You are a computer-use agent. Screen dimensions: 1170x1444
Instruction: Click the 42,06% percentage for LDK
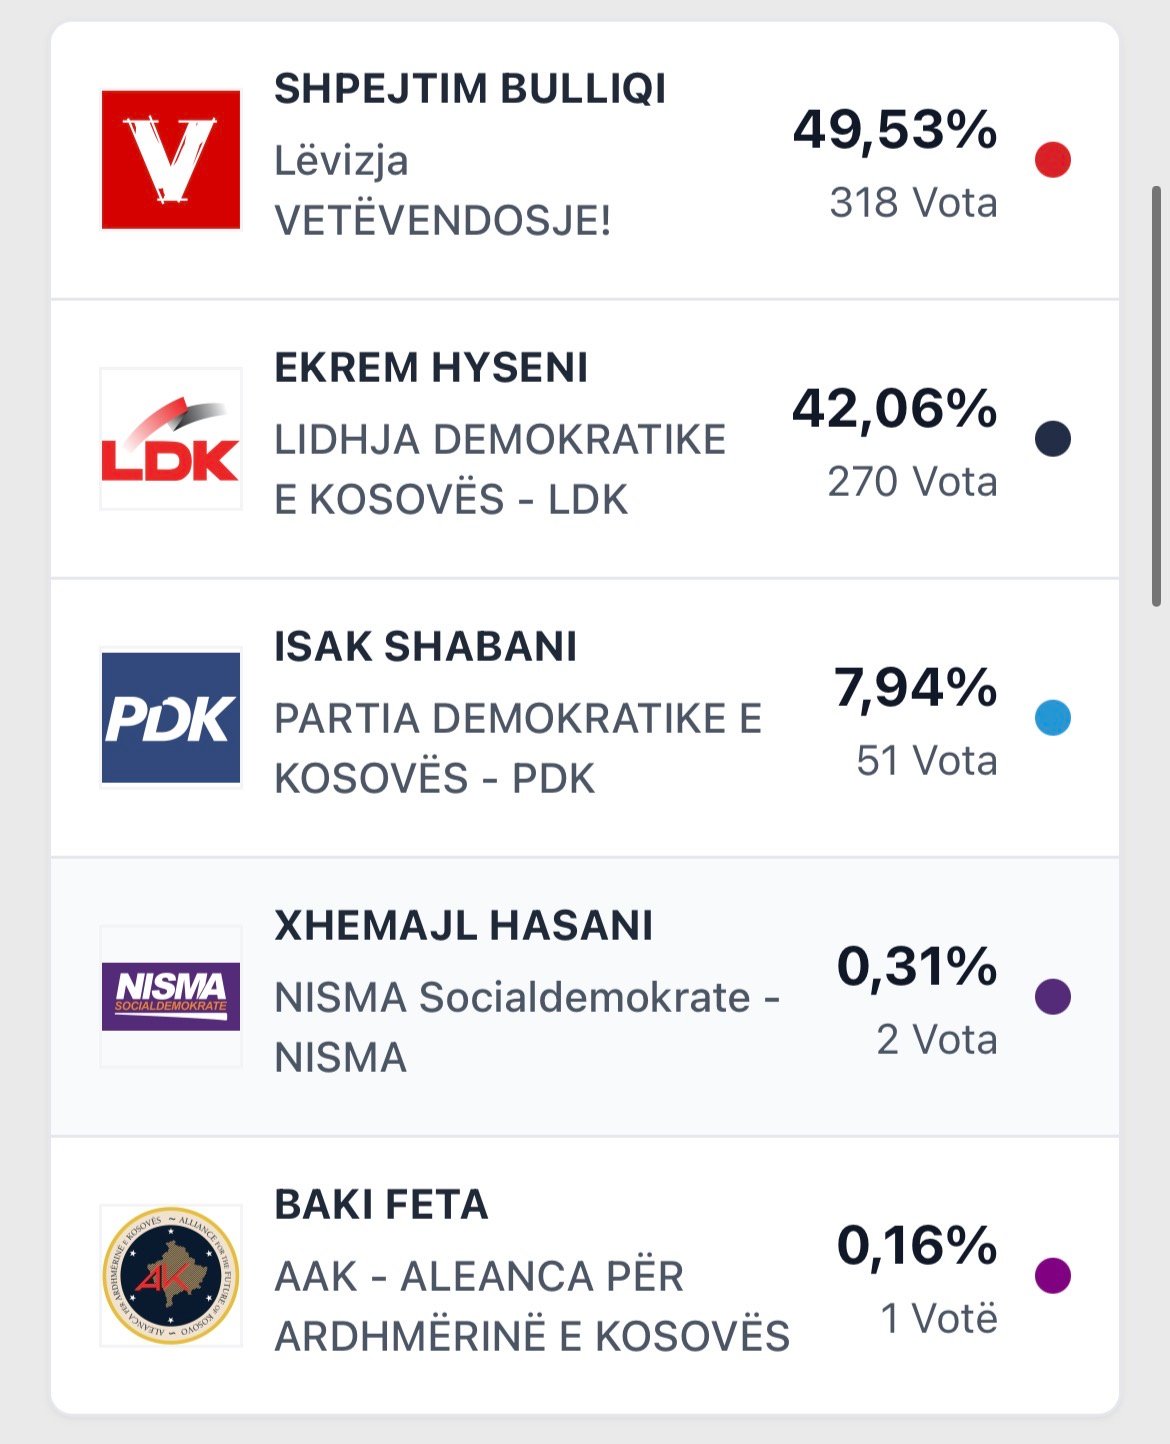pyautogui.click(x=894, y=409)
